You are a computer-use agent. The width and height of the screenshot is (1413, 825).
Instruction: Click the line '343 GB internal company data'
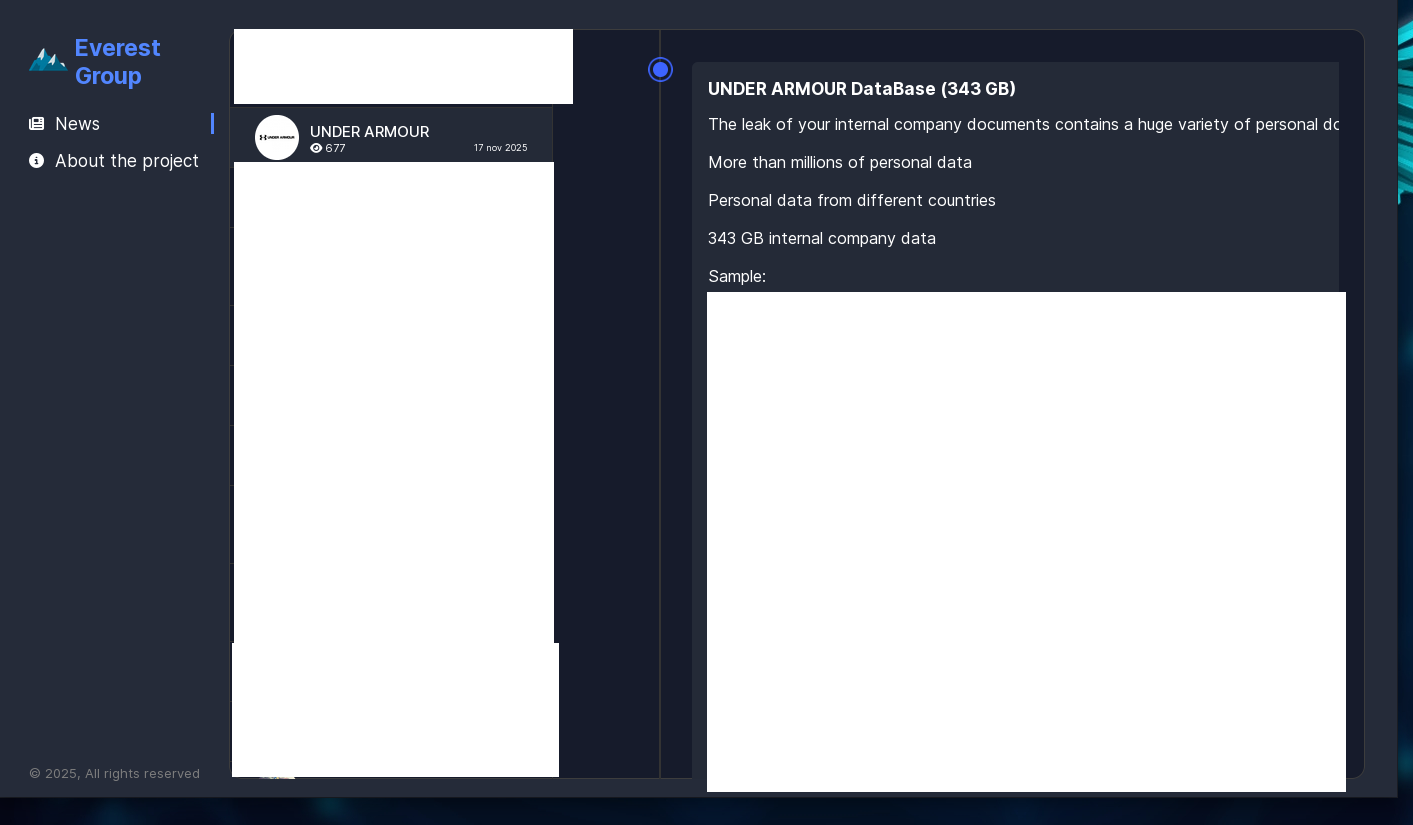click(x=822, y=238)
